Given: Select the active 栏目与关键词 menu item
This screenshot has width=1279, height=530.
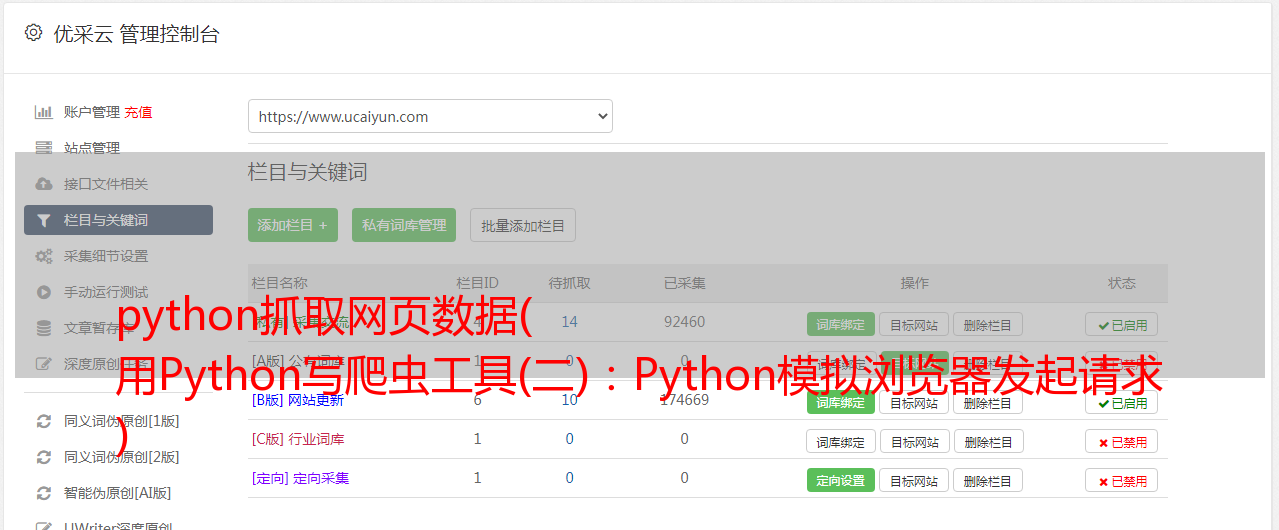Looking at the screenshot, I should pyautogui.click(x=118, y=220).
